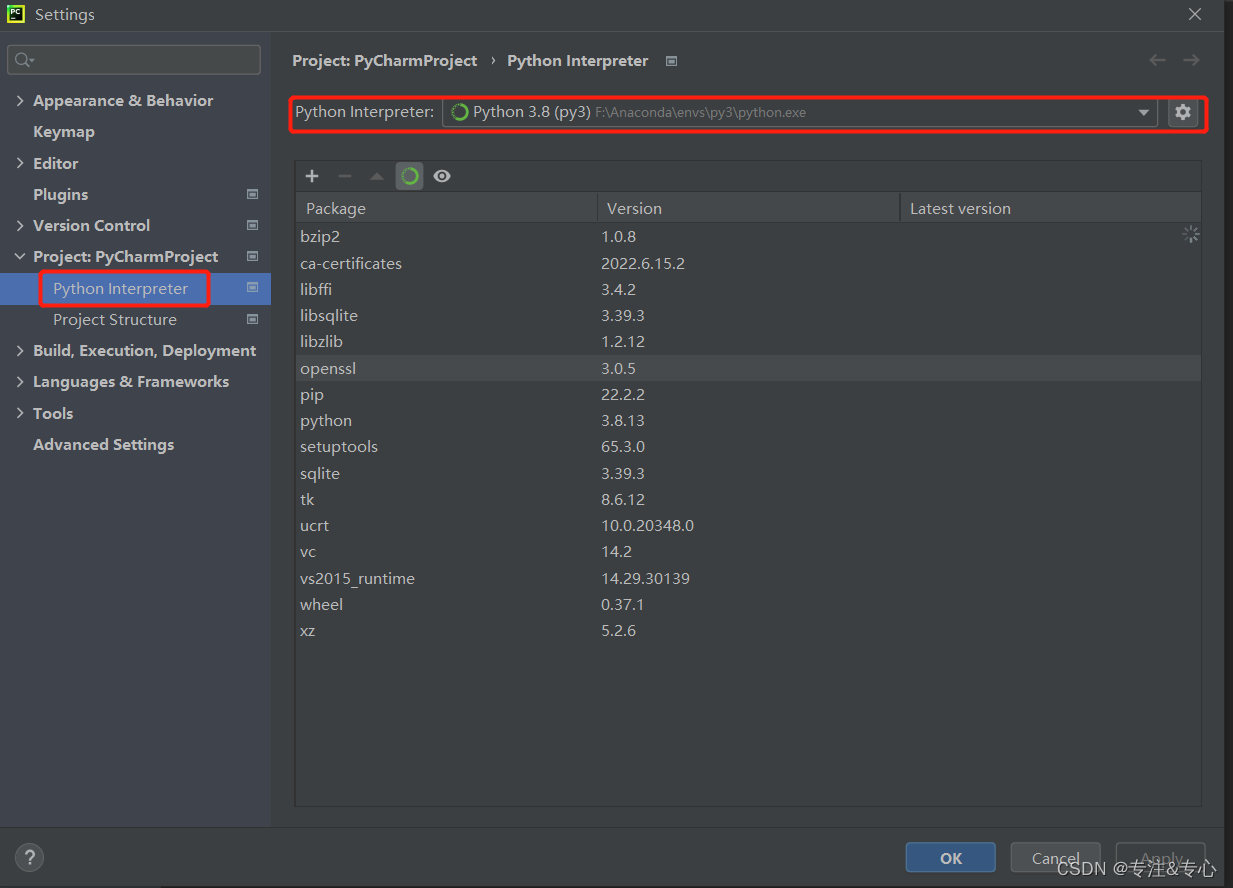Click the help question mark button
Image resolution: width=1233 pixels, height=888 pixels.
point(30,857)
